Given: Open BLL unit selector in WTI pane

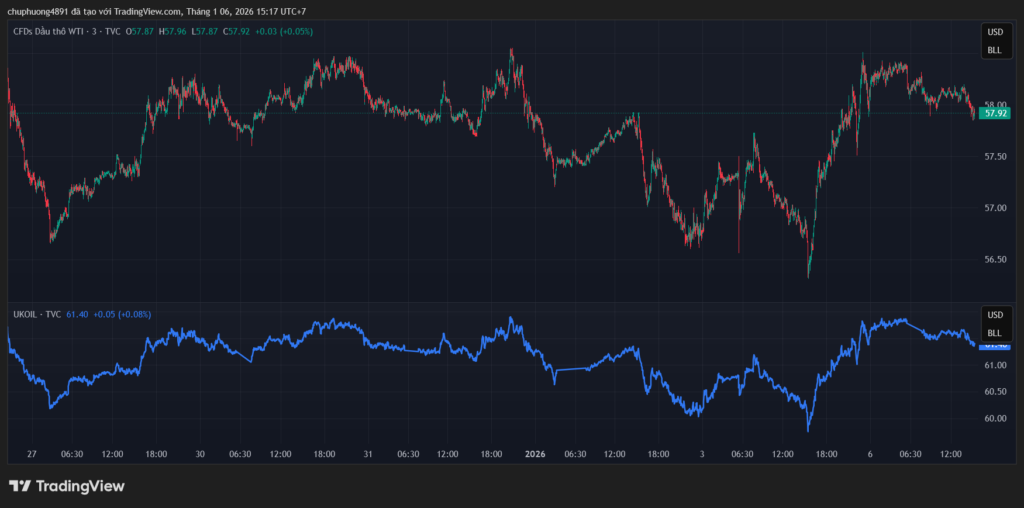Looking at the screenshot, I should coord(994,49).
